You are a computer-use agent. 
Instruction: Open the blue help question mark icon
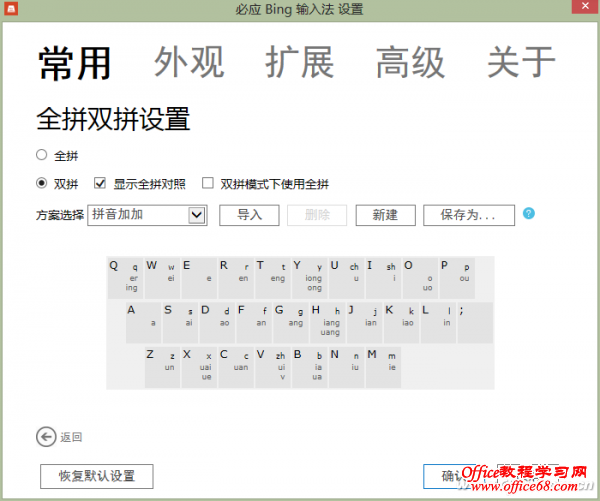point(528,214)
